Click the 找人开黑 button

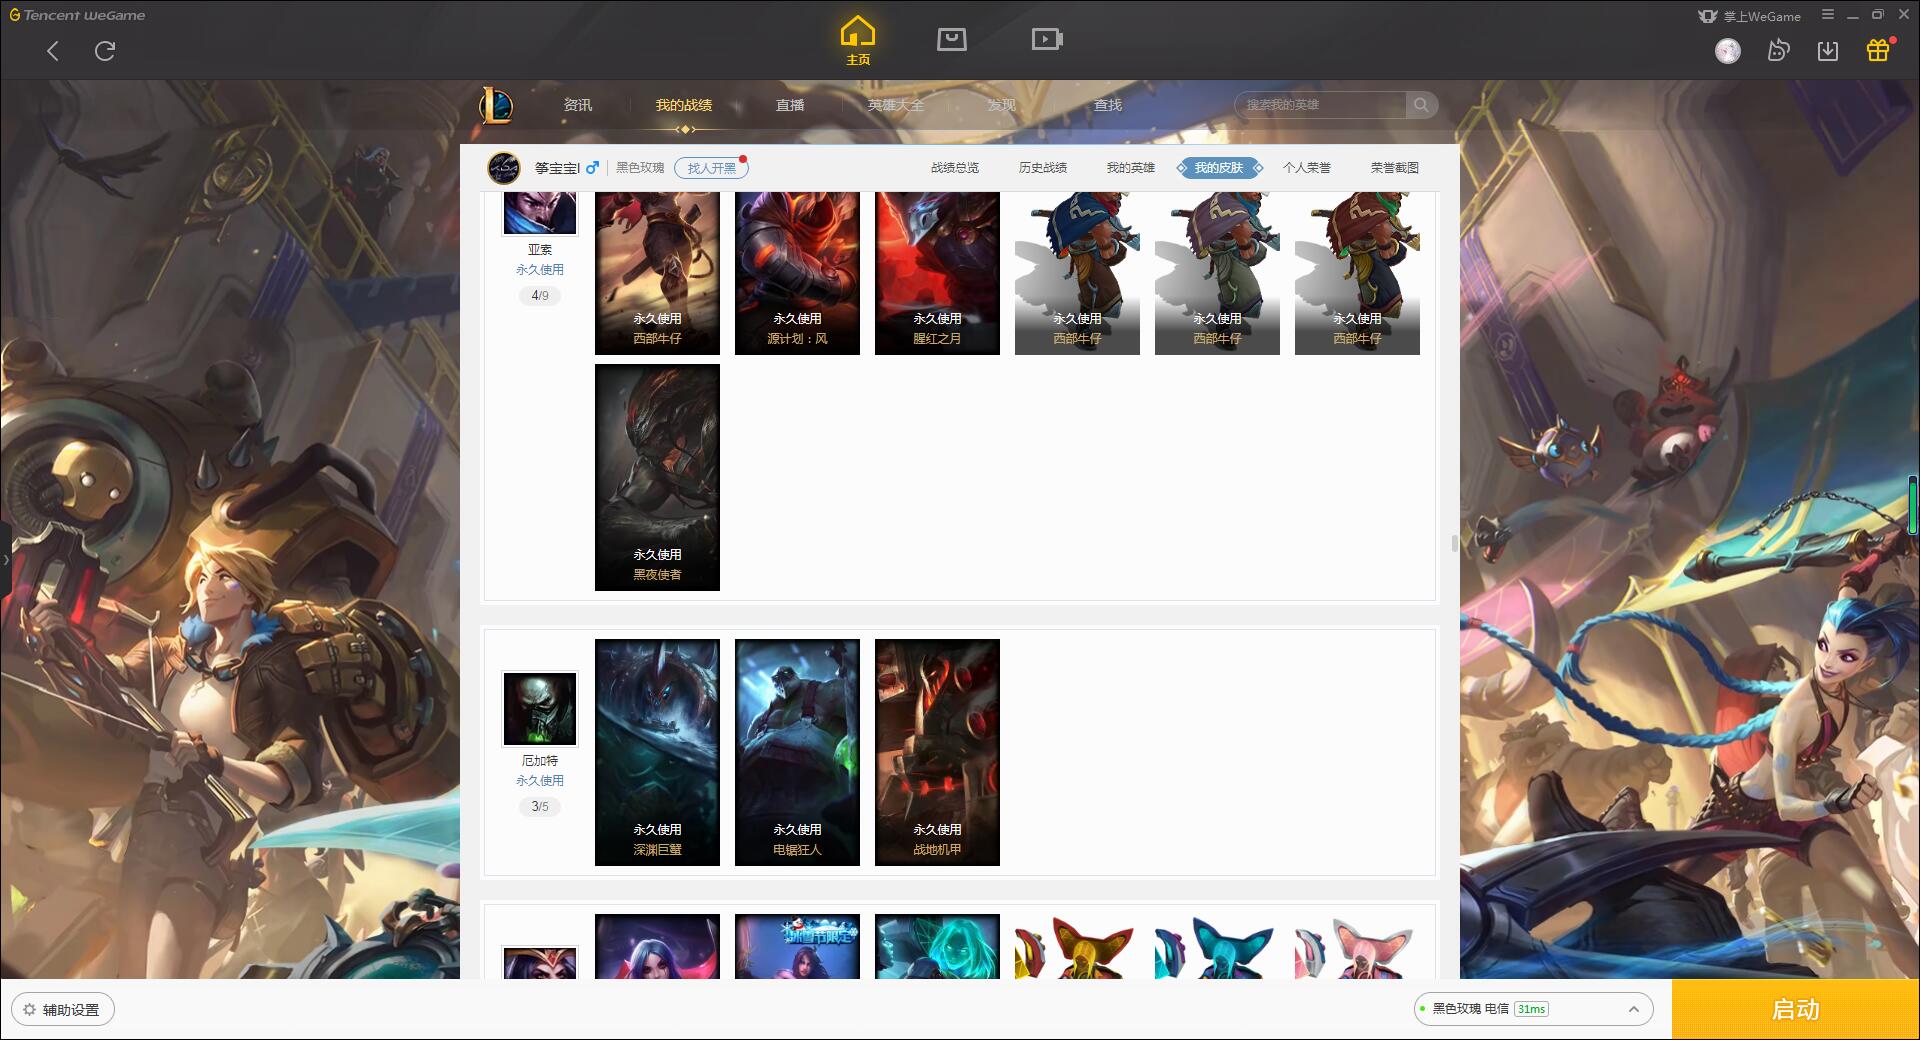(x=711, y=168)
